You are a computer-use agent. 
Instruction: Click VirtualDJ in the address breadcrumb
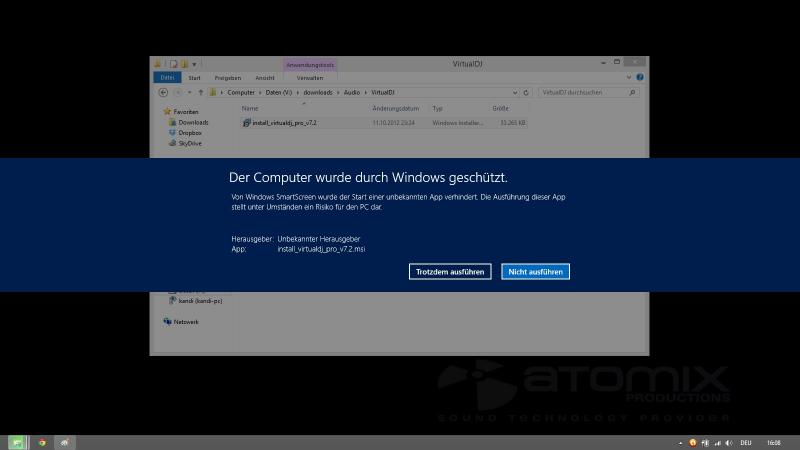point(383,92)
